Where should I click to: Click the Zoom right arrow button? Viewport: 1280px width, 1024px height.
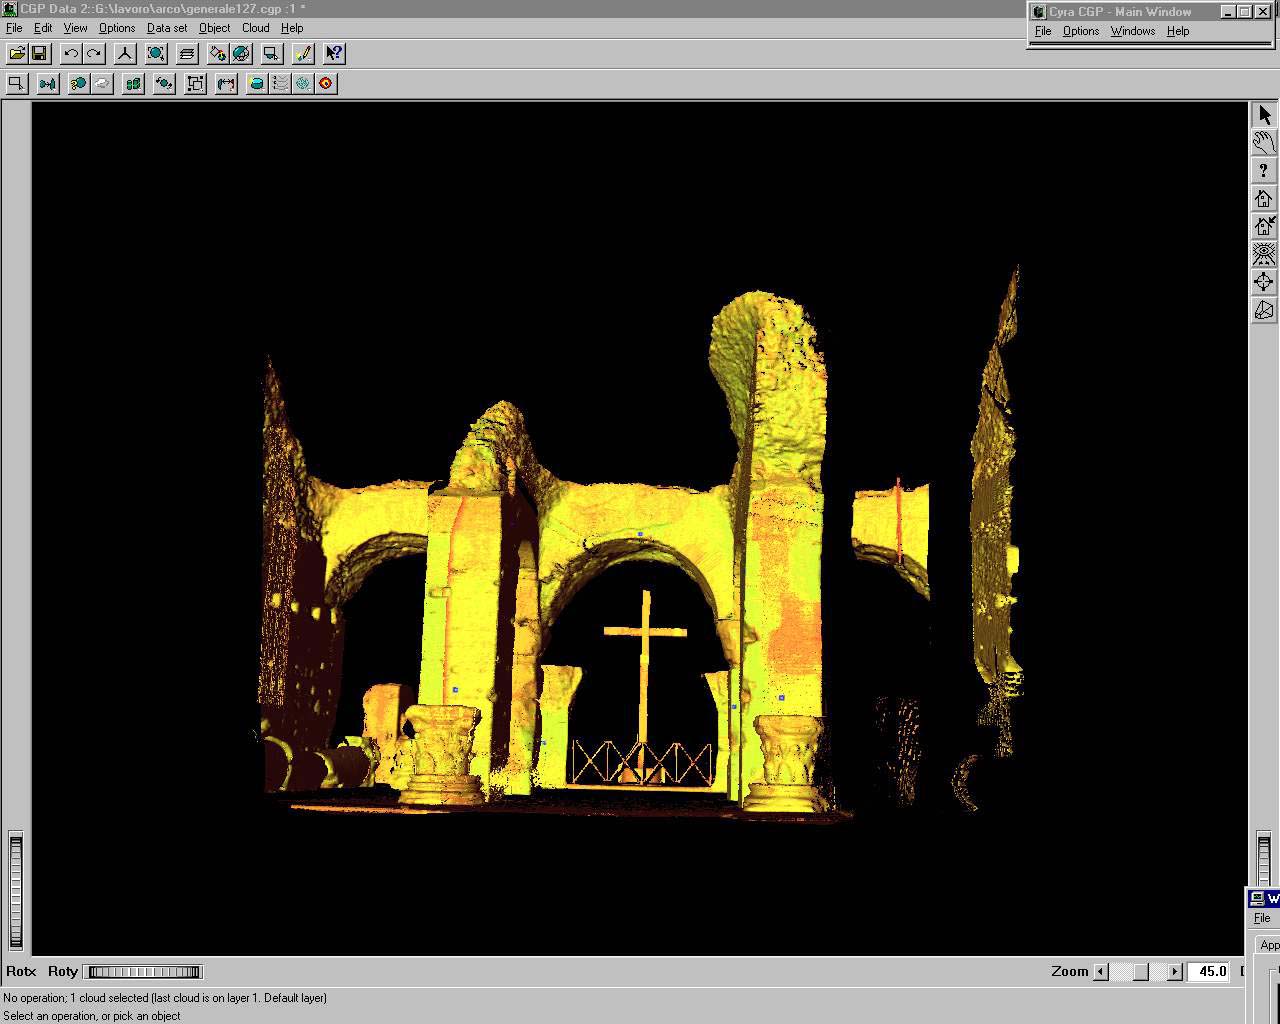coord(1175,971)
